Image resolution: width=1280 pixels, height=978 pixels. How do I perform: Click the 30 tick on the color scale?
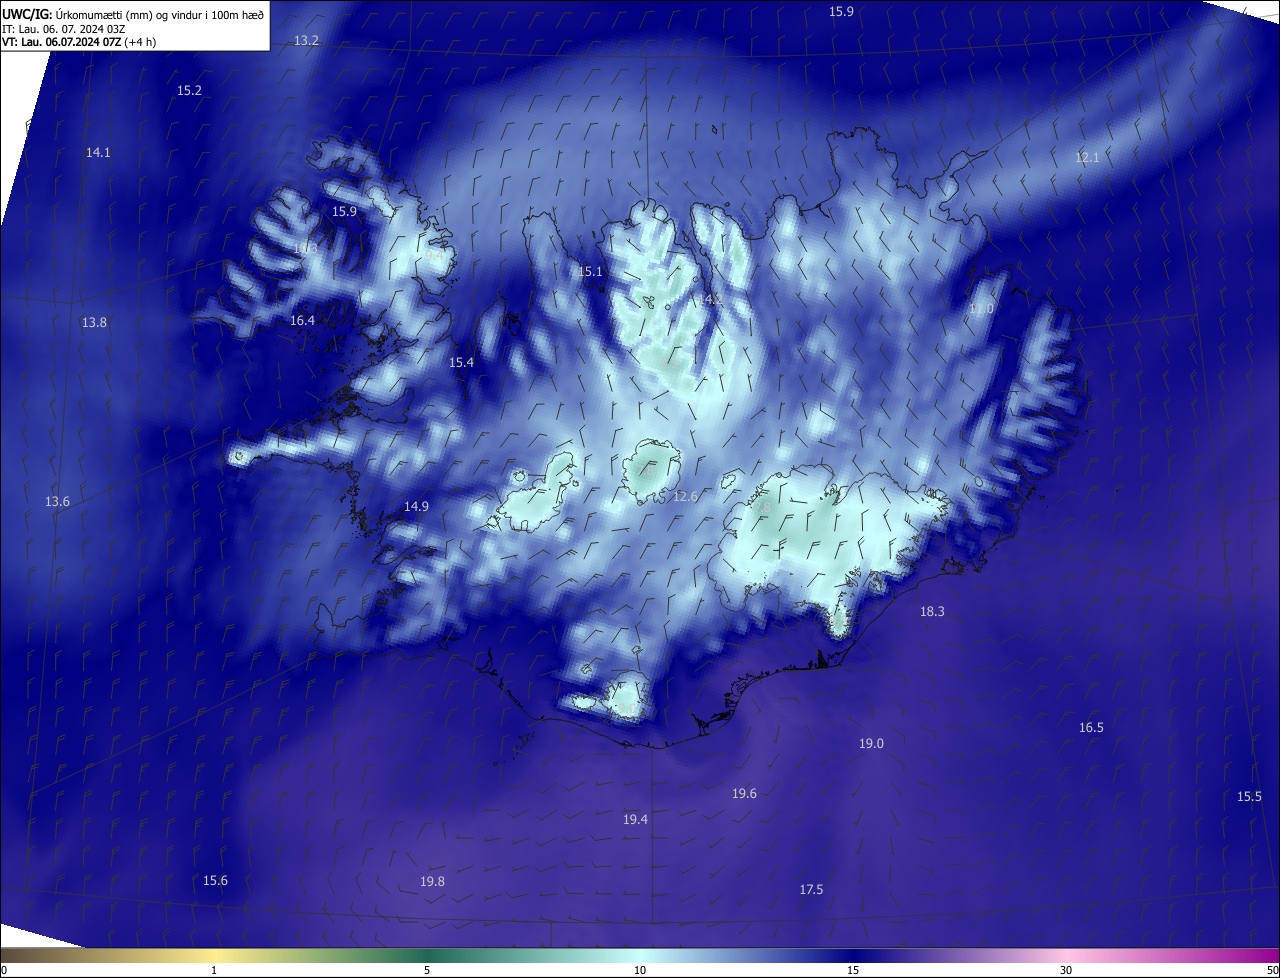tap(1066, 971)
